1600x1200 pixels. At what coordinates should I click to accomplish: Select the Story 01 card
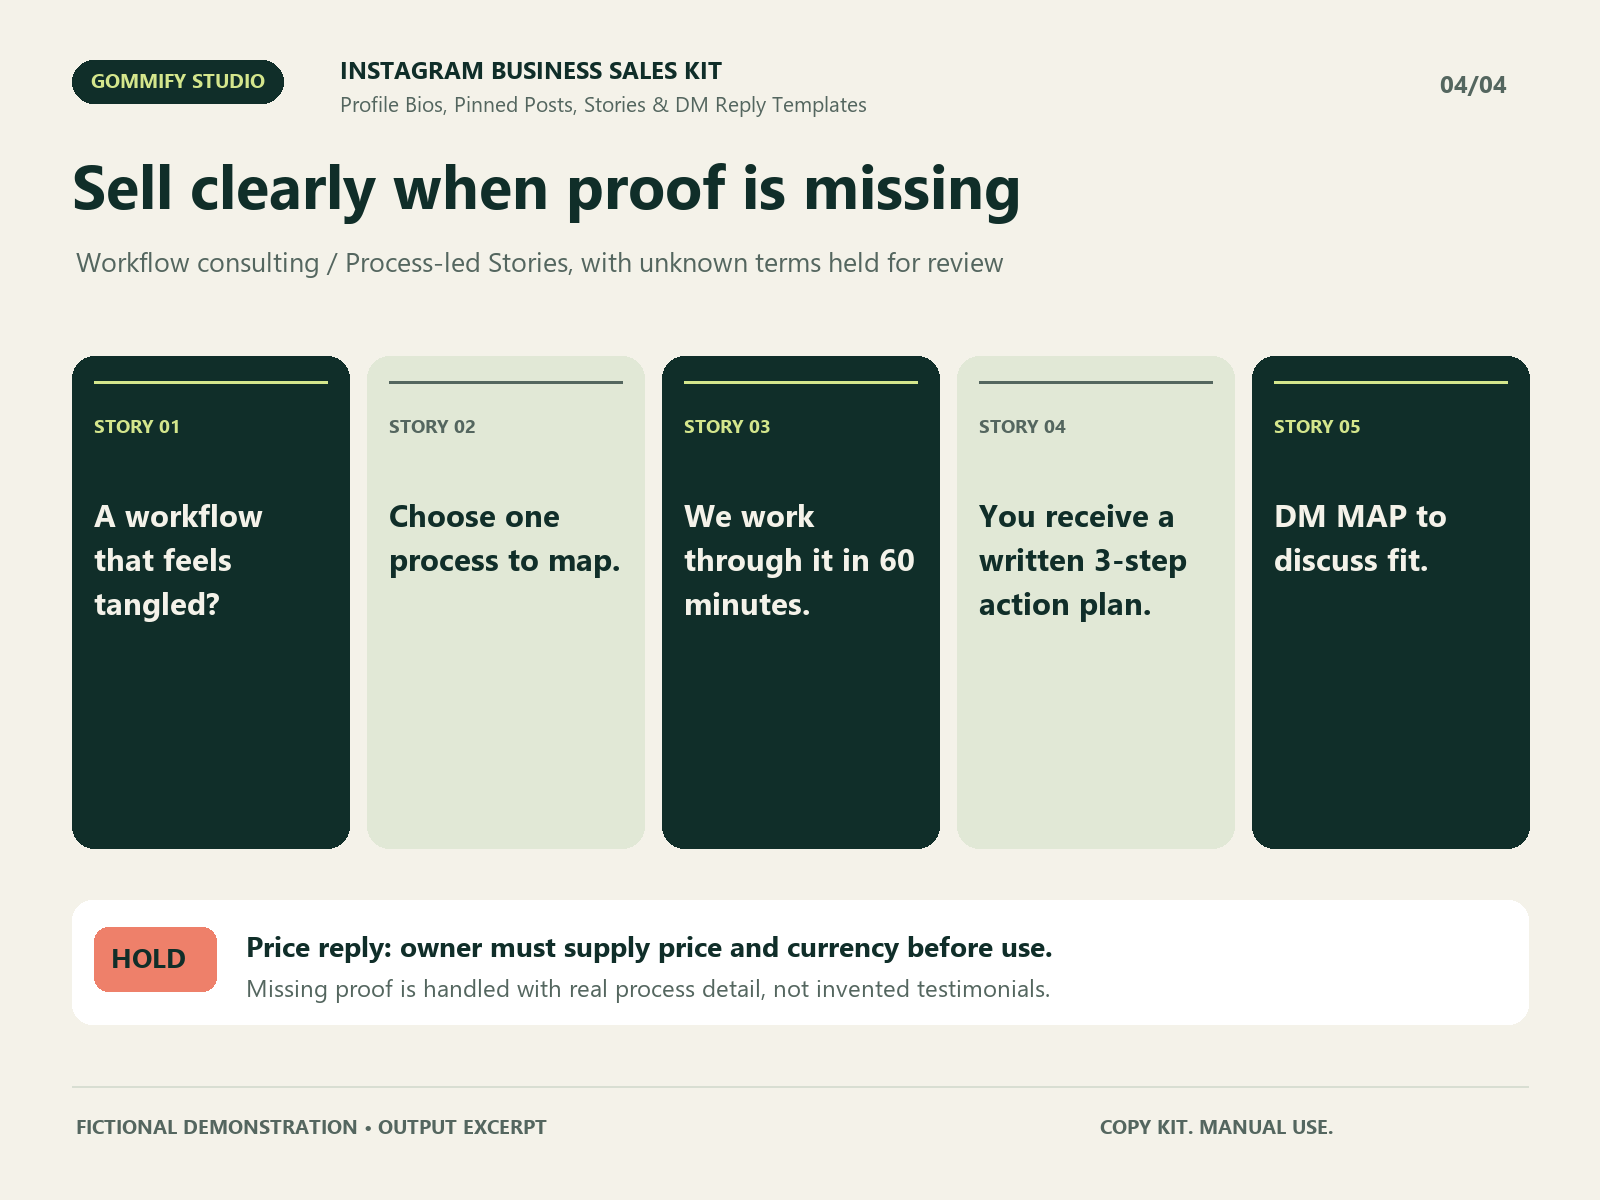point(211,602)
